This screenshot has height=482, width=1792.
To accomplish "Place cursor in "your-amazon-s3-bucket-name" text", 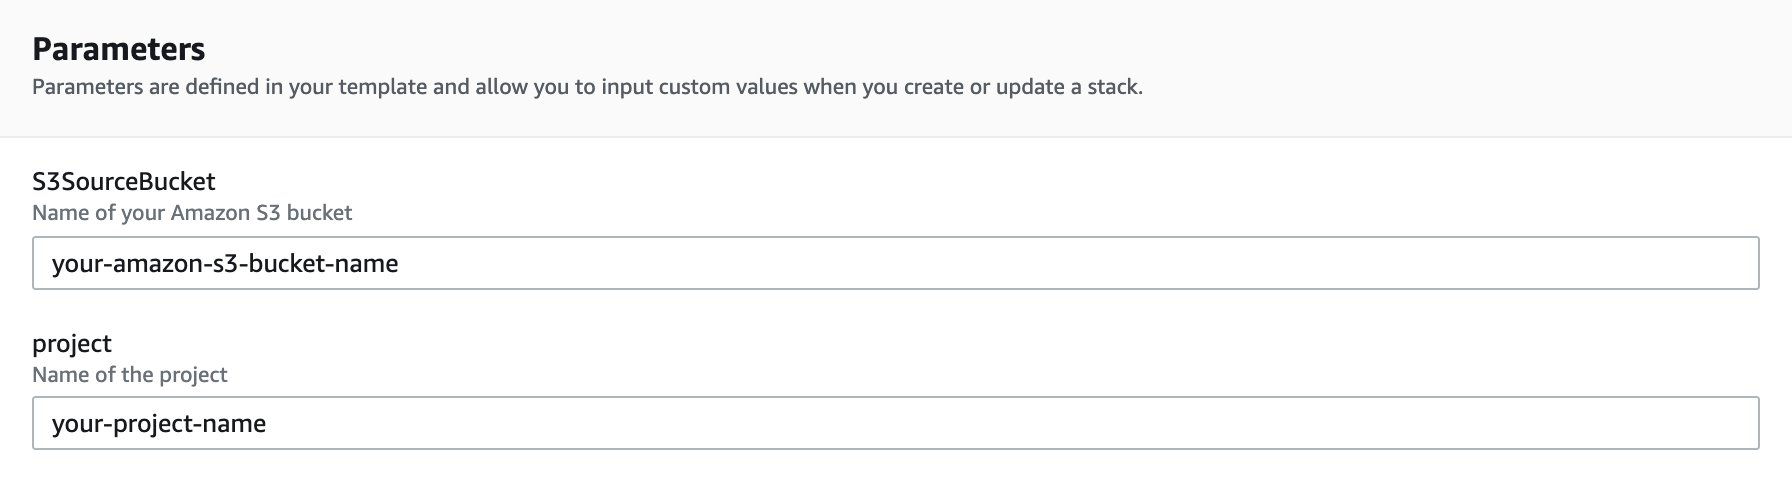I will pyautogui.click(x=225, y=264).
